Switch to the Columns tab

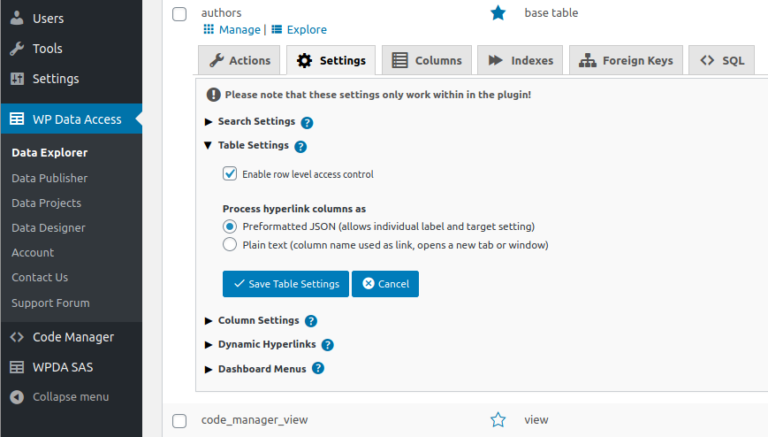click(x=427, y=61)
